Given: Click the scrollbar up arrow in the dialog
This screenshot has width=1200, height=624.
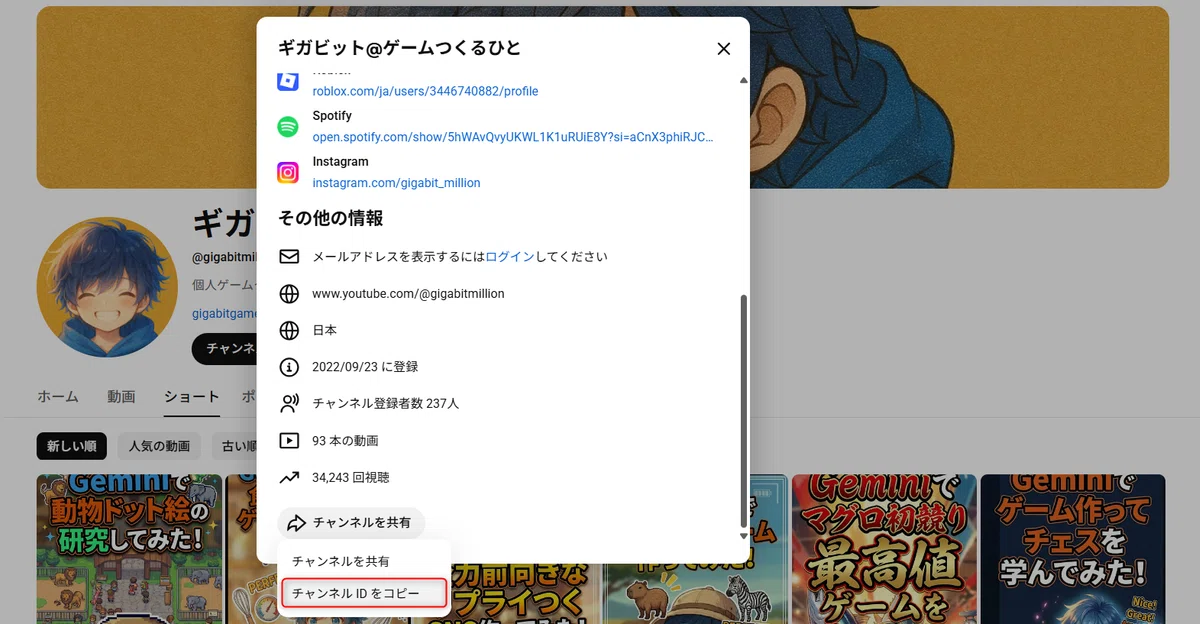Looking at the screenshot, I should click(x=742, y=80).
